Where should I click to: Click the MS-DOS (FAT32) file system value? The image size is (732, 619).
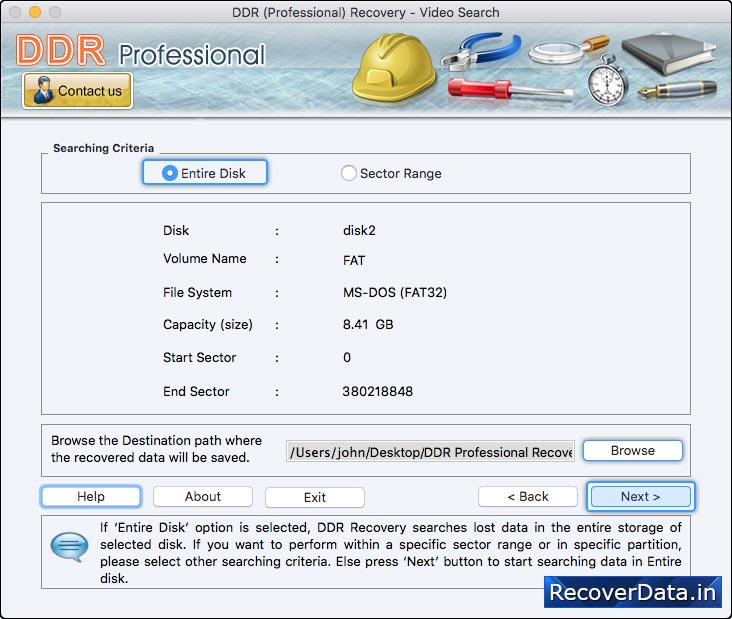coord(394,293)
